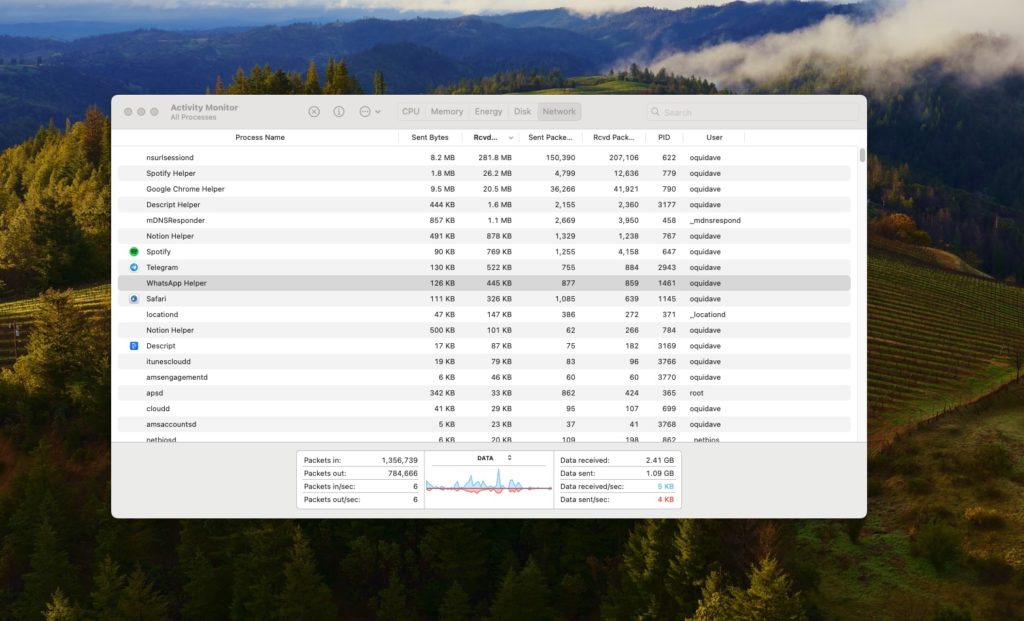Click the Safari app icon in list
Image resolution: width=1024 pixels, height=621 pixels.
coord(134,298)
